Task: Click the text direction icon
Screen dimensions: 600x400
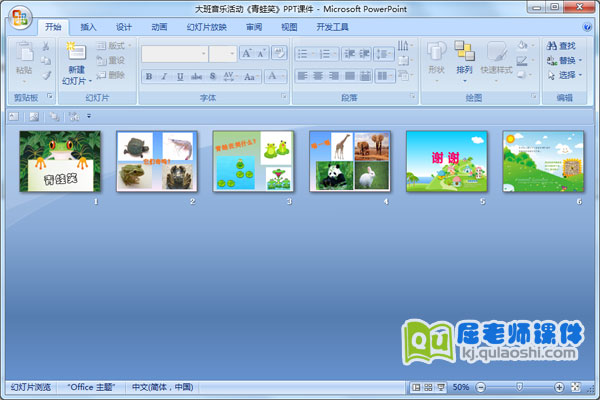Action: [403, 46]
